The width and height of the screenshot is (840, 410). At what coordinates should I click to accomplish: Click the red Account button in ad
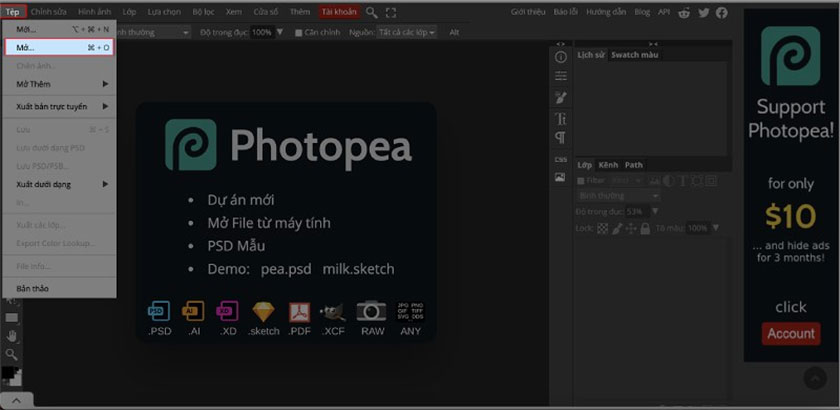pyautogui.click(x=790, y=334)
